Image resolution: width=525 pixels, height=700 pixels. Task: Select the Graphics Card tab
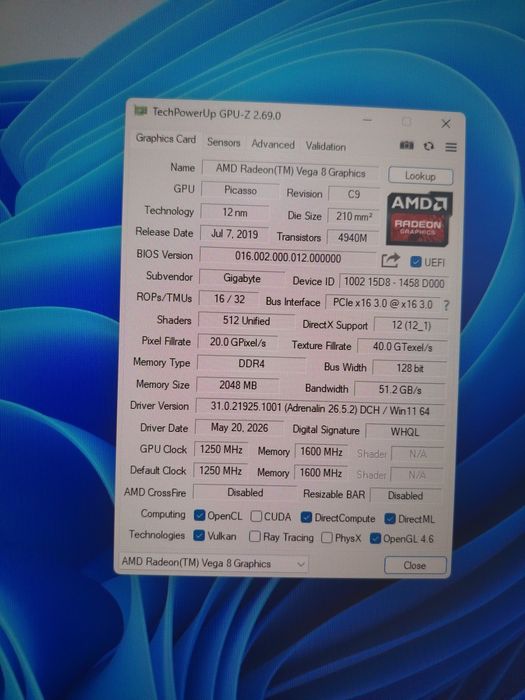click(166, 138)
